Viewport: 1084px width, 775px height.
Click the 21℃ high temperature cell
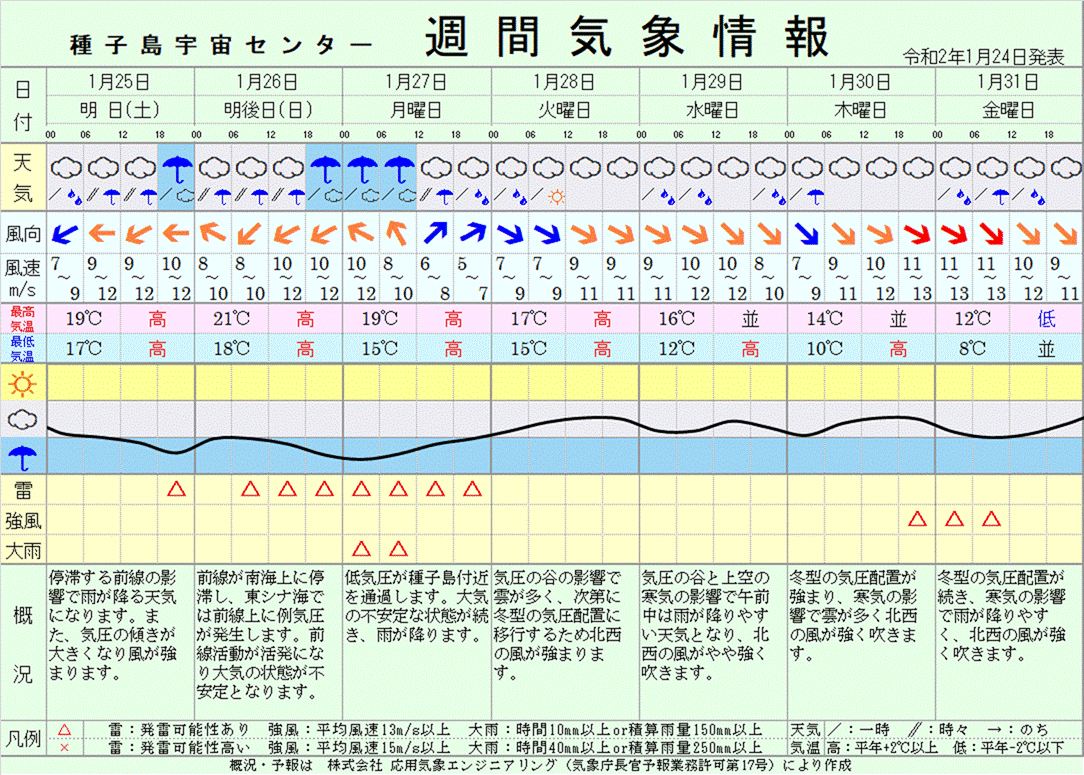[x=231, y=319]
